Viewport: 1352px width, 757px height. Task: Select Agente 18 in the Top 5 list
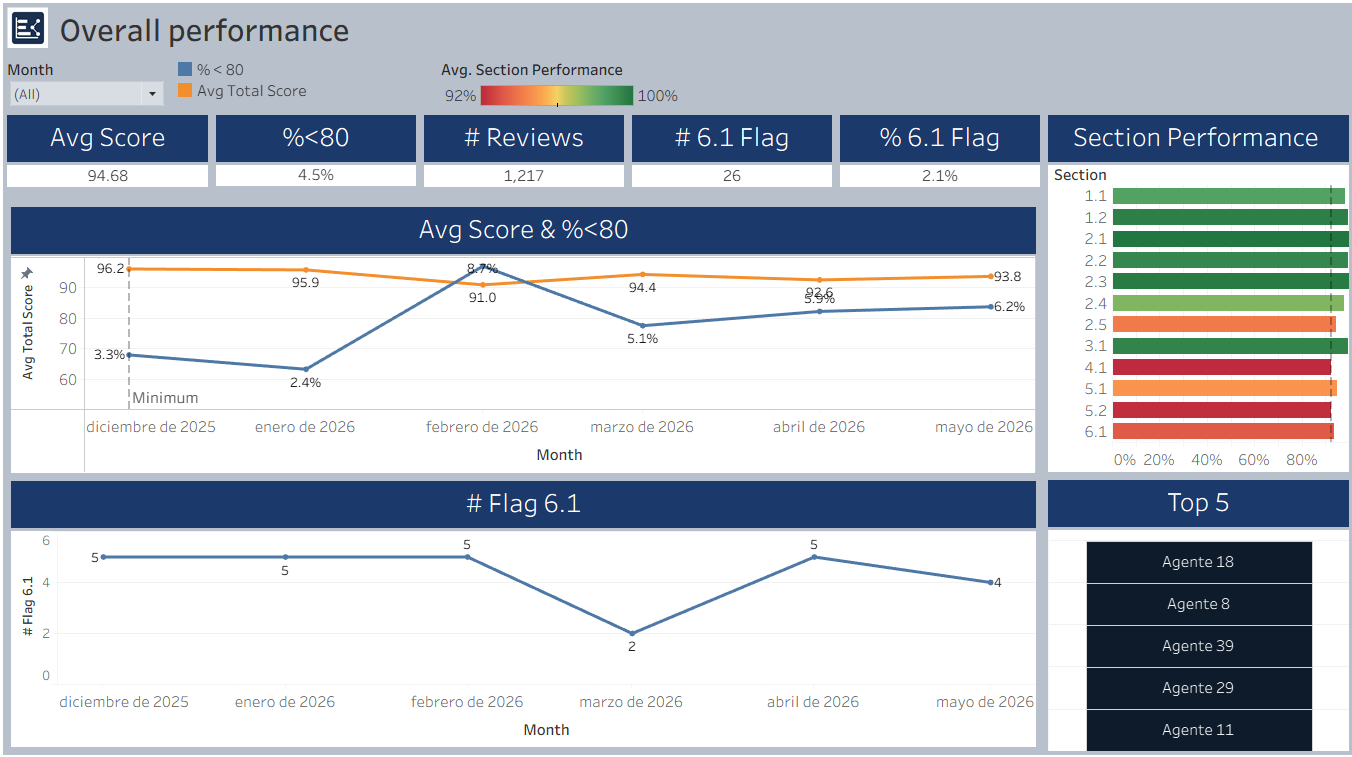point(1199,562)
